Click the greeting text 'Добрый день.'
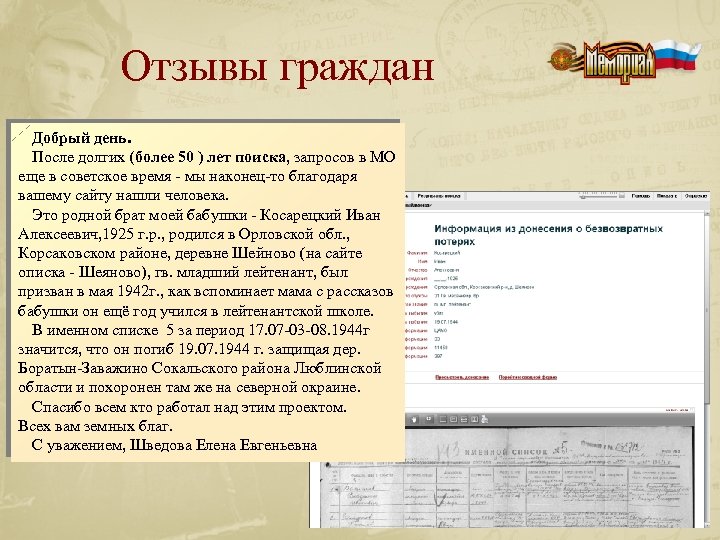720x540 pixels. pos(82,138)
